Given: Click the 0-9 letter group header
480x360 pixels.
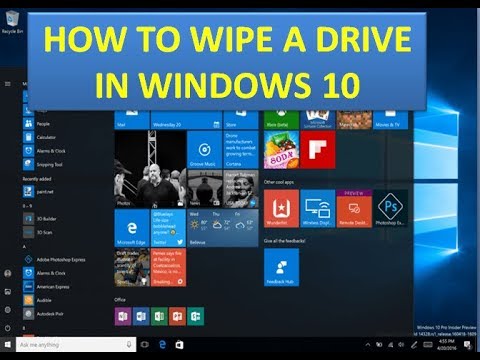Looking at the screenshot, I should click(27, 206).
